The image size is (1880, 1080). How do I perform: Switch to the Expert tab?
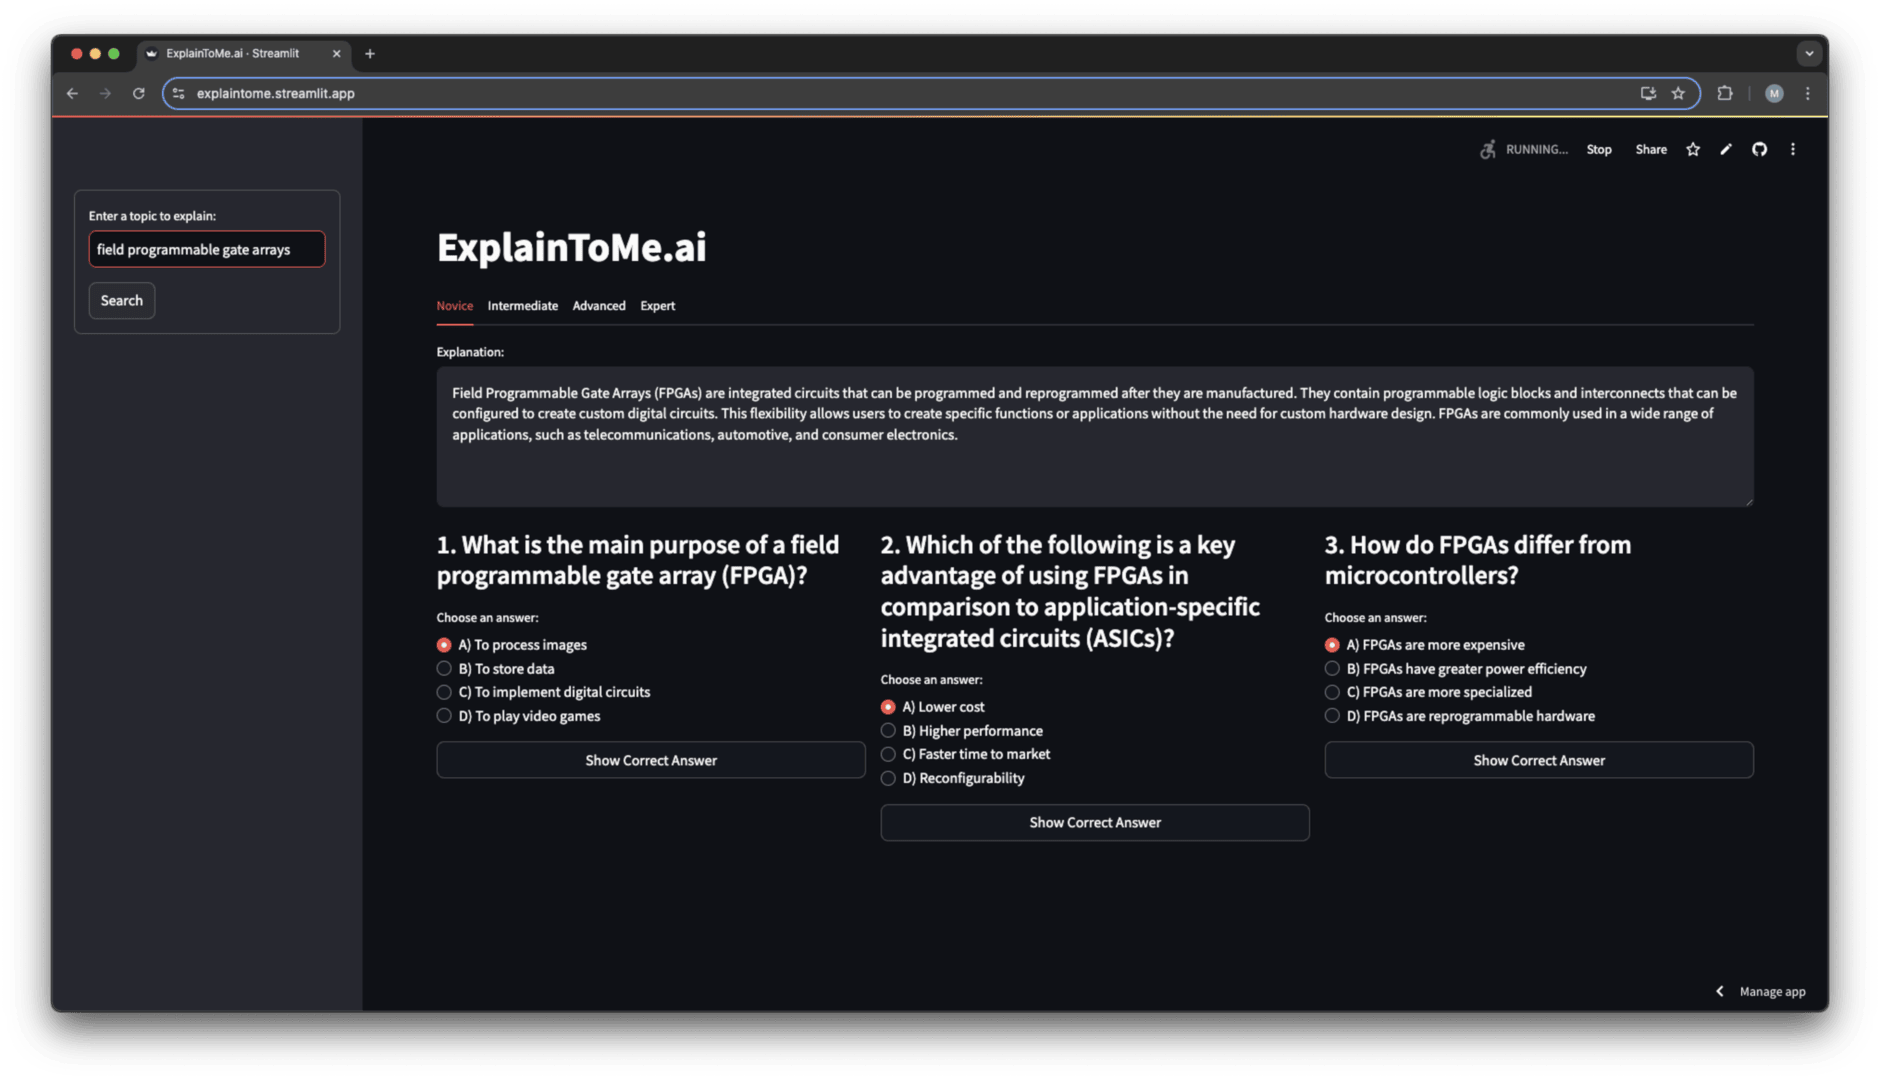pos(658,306)
